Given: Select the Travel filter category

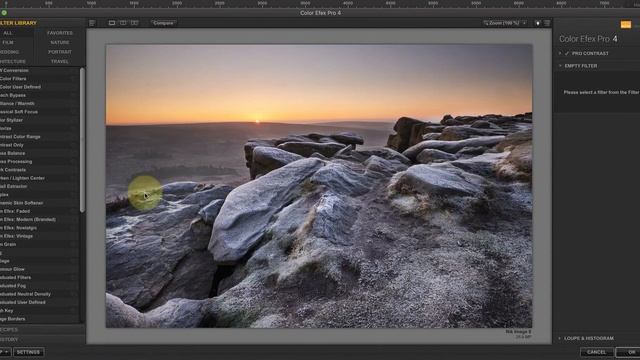Looking at the screenshot, I should 60,62.
